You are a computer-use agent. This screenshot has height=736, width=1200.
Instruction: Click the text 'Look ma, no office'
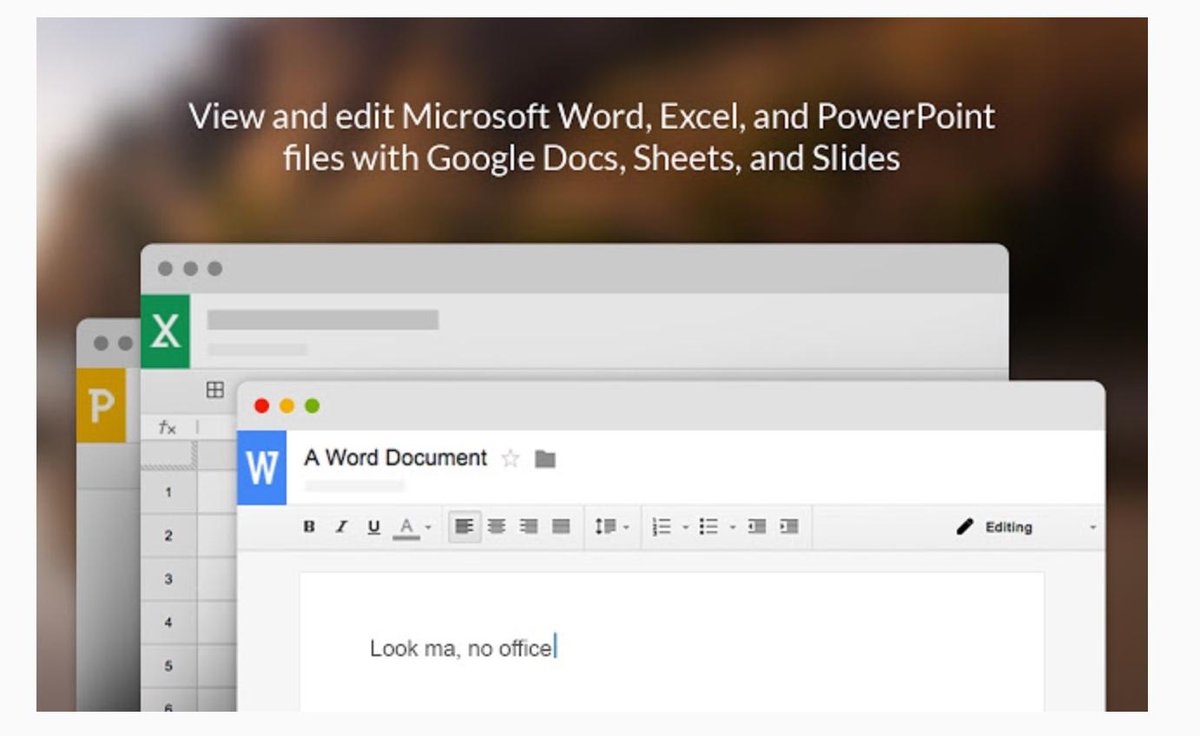click(x=460, y=648)
